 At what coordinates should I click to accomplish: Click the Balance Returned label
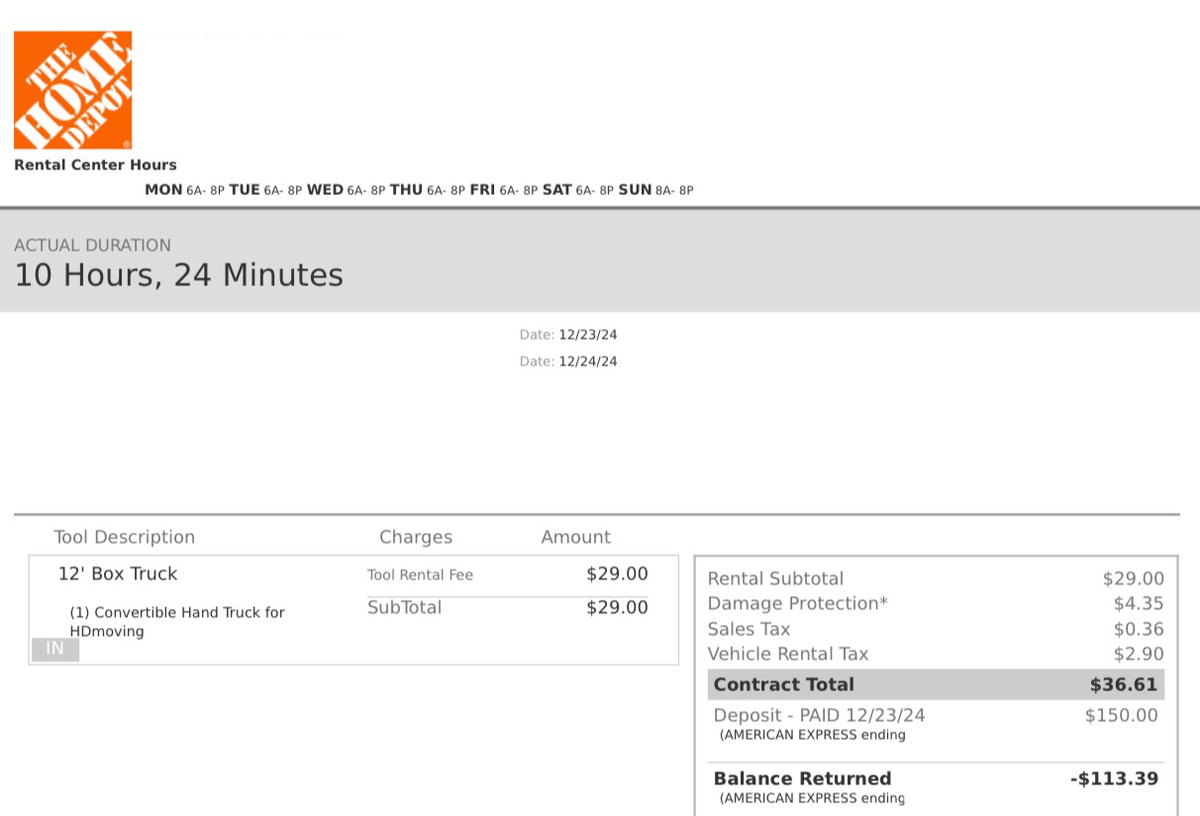click(x=802, y=779)
